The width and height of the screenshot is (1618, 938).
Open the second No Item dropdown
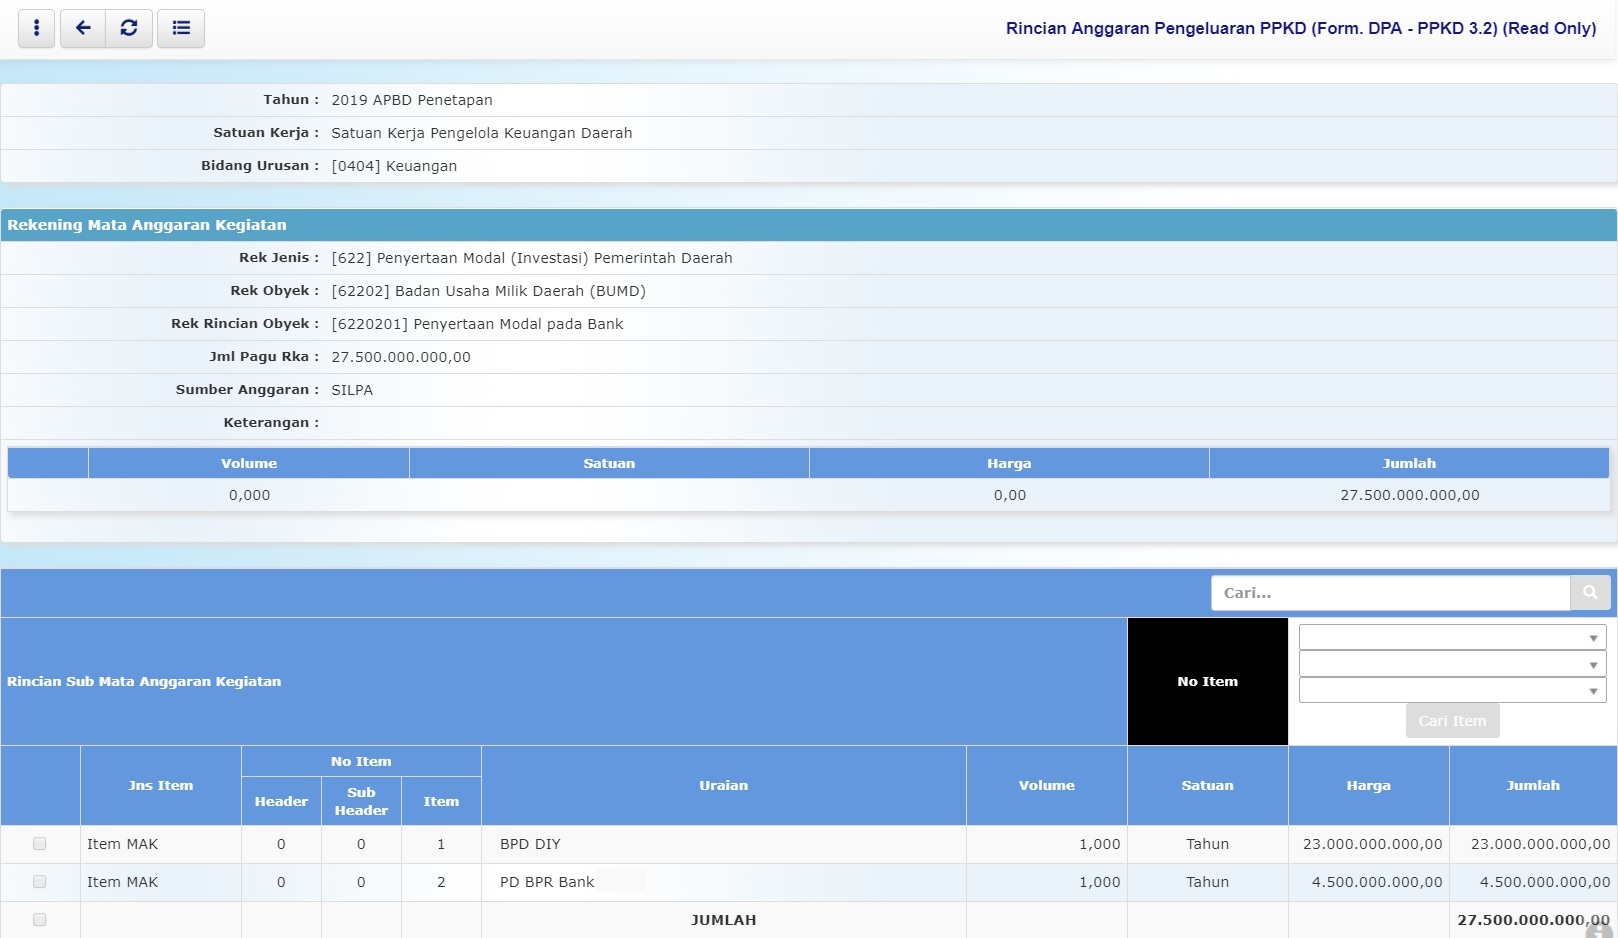[x=1452, y=664]
